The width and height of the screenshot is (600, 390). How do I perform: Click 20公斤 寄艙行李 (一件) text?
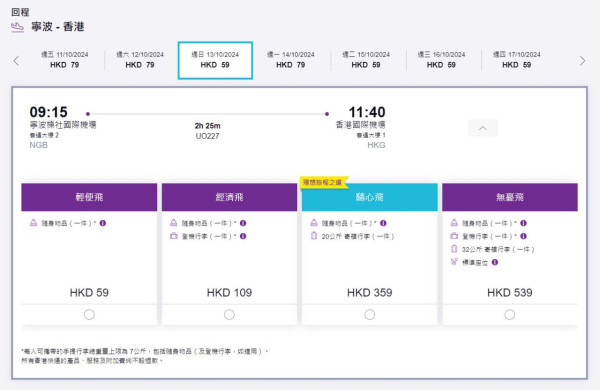tap(358, 237)
